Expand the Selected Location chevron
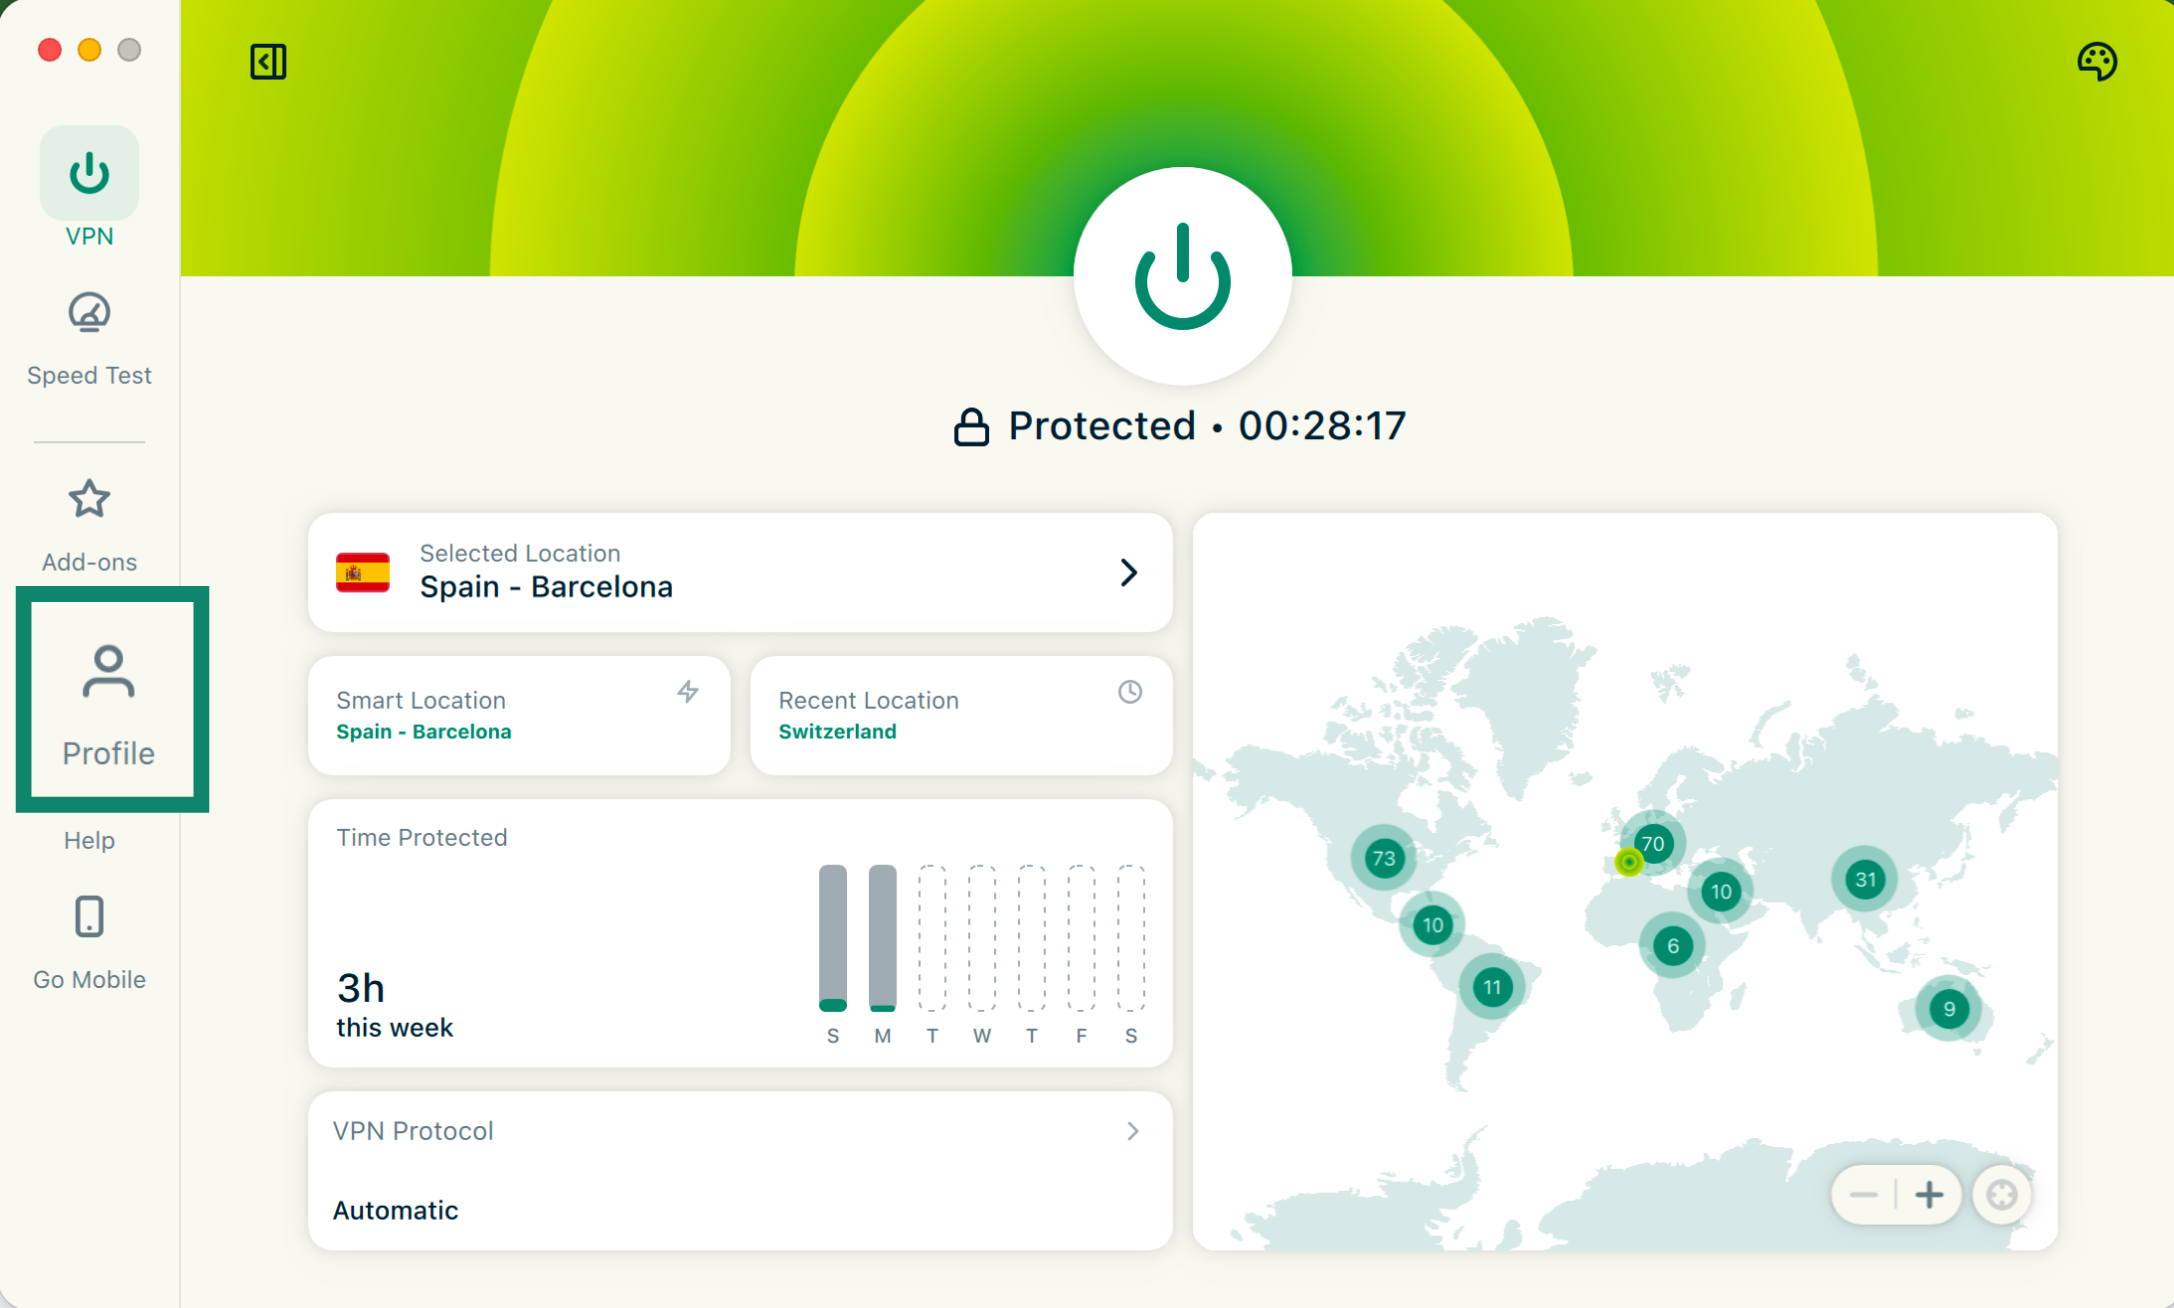This screenshot has height=1308, width=2174. point(1129,572)
